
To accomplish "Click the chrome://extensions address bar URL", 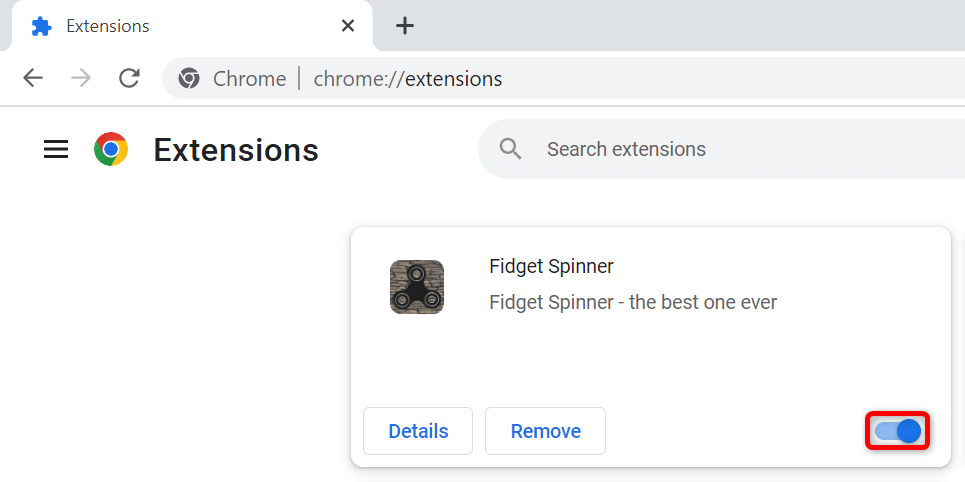I will tap(408, 78).
